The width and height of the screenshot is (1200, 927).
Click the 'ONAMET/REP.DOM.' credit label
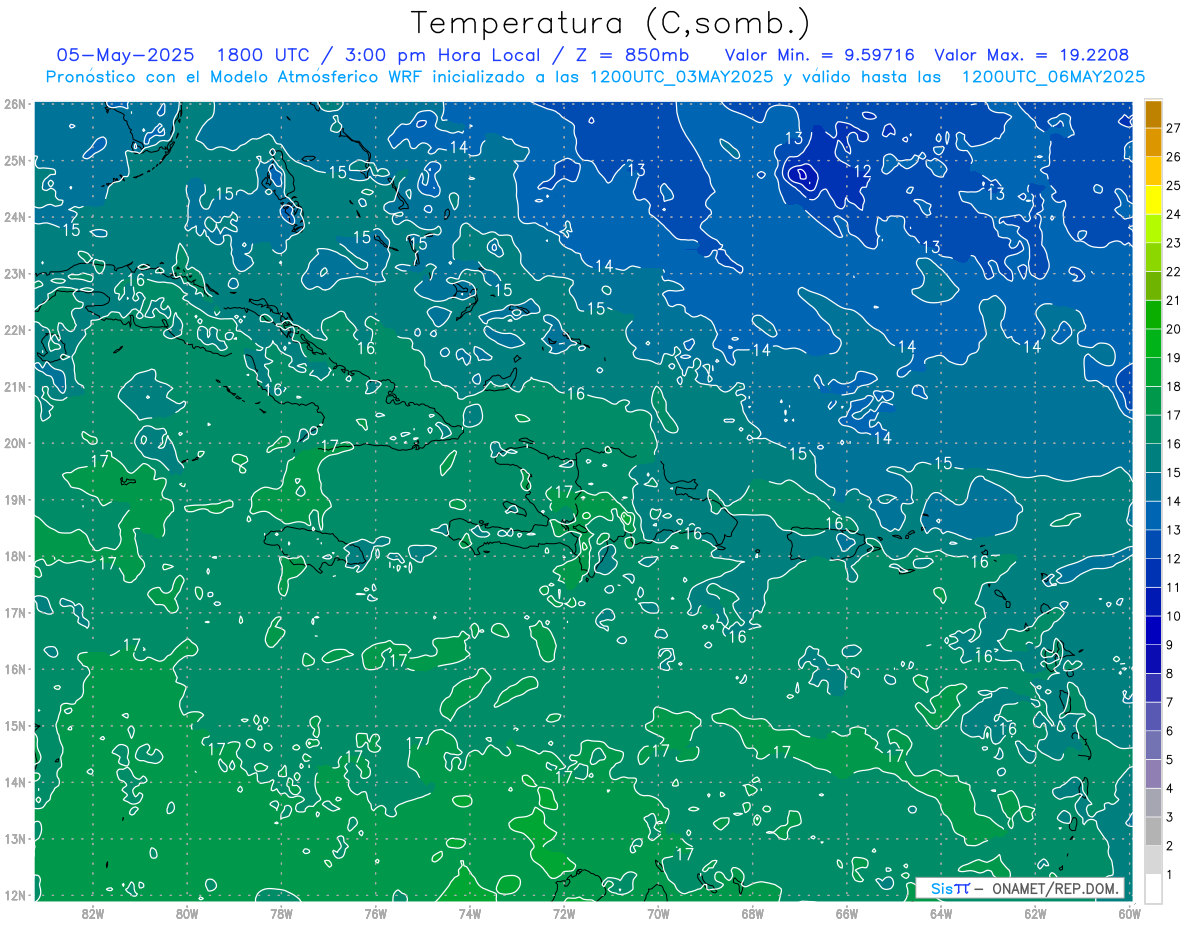click(1054, 889)
